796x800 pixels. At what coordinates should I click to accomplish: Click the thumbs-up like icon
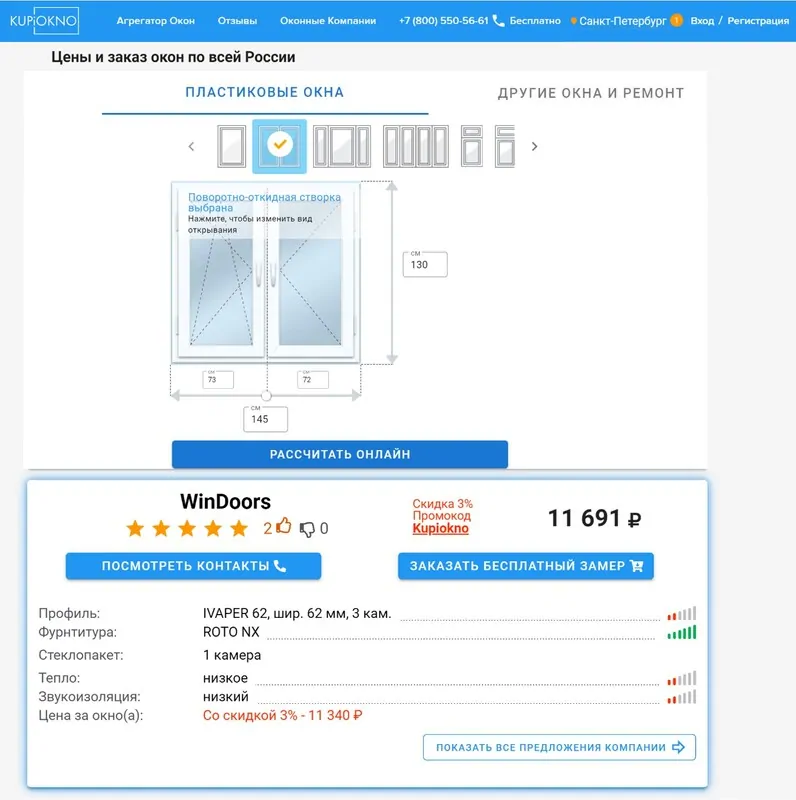(x=284, y=526)
